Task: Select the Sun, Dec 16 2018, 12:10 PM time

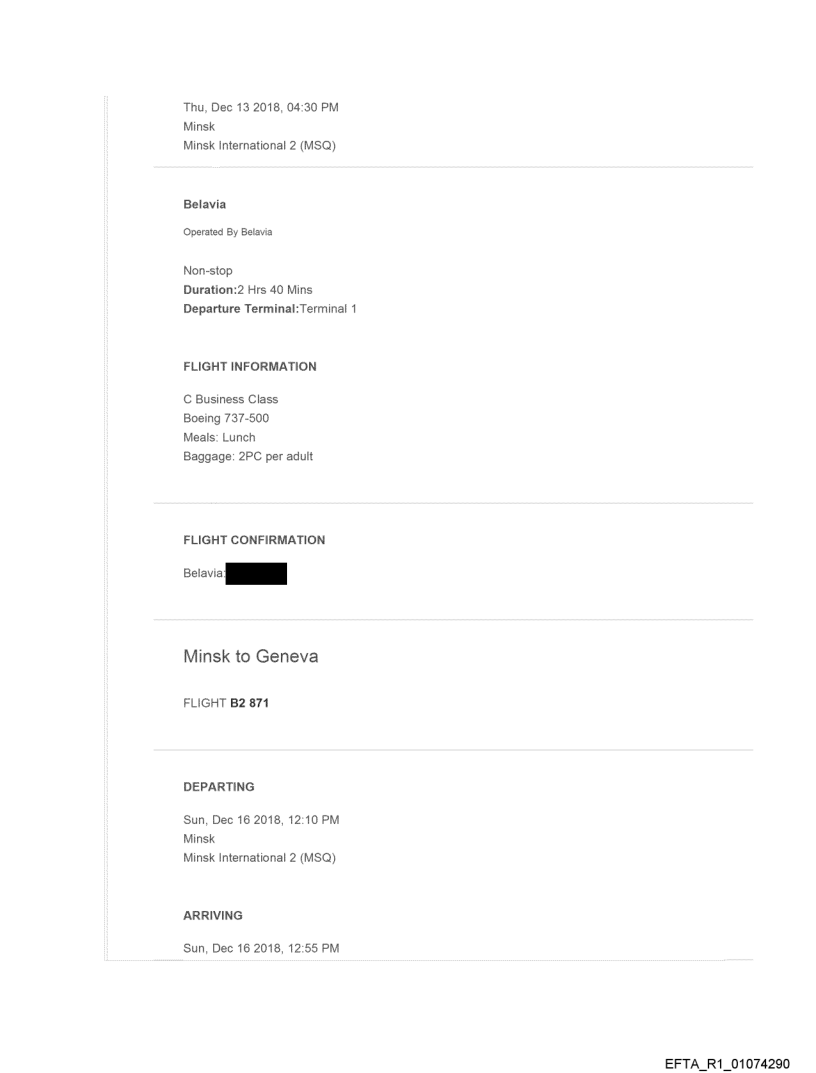Action: (x=261, y=820)
